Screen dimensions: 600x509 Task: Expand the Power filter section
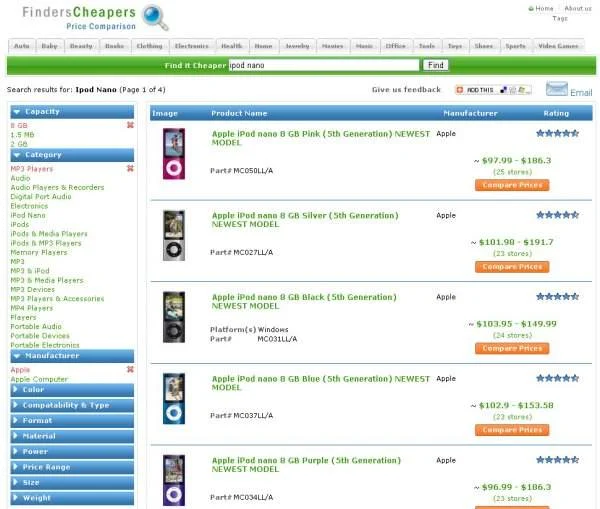[x=72, y=452]
